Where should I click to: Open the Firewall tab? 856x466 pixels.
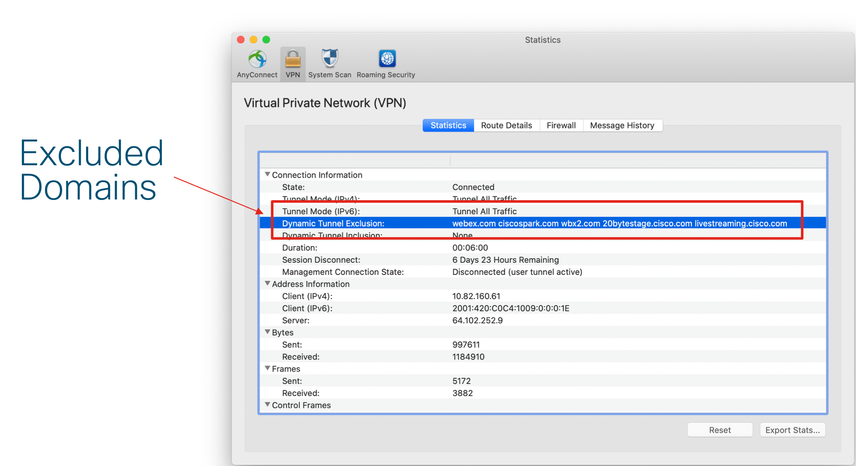point(561,126)
